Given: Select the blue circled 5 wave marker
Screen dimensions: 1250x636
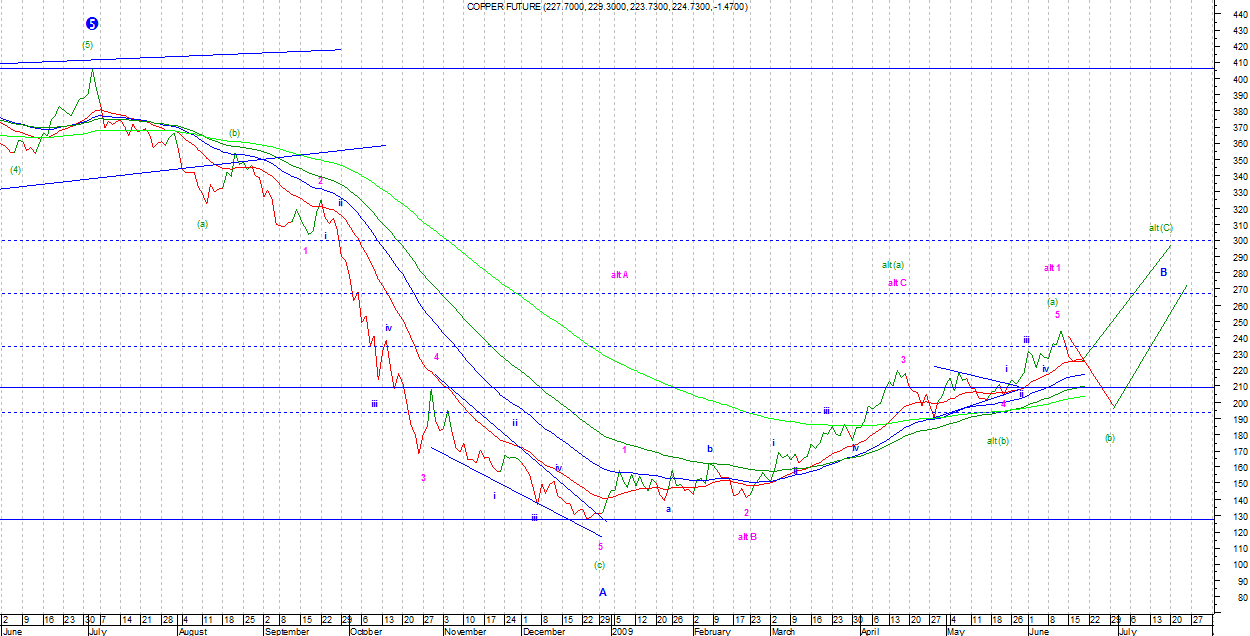Looking at the screenshot, I should 92,24.
